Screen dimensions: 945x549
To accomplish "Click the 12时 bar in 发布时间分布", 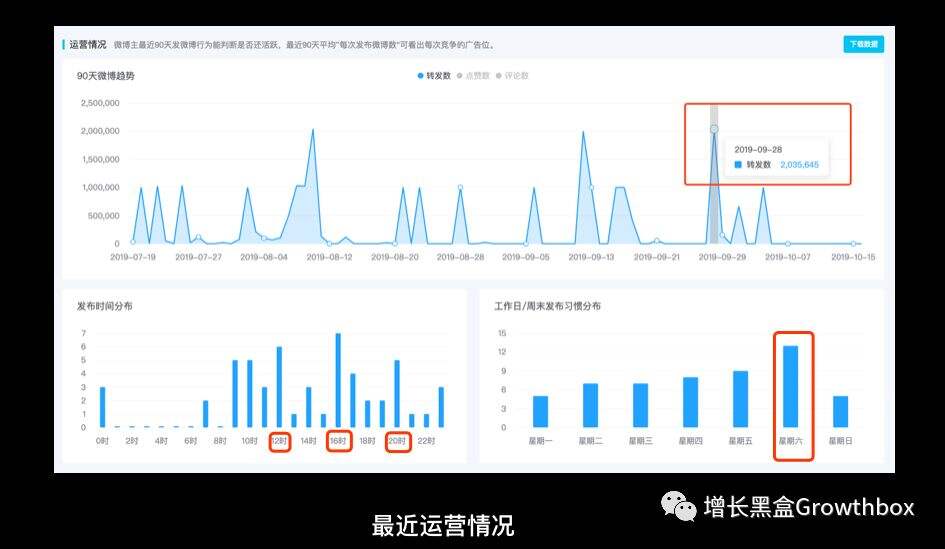I will coord(279,387).
